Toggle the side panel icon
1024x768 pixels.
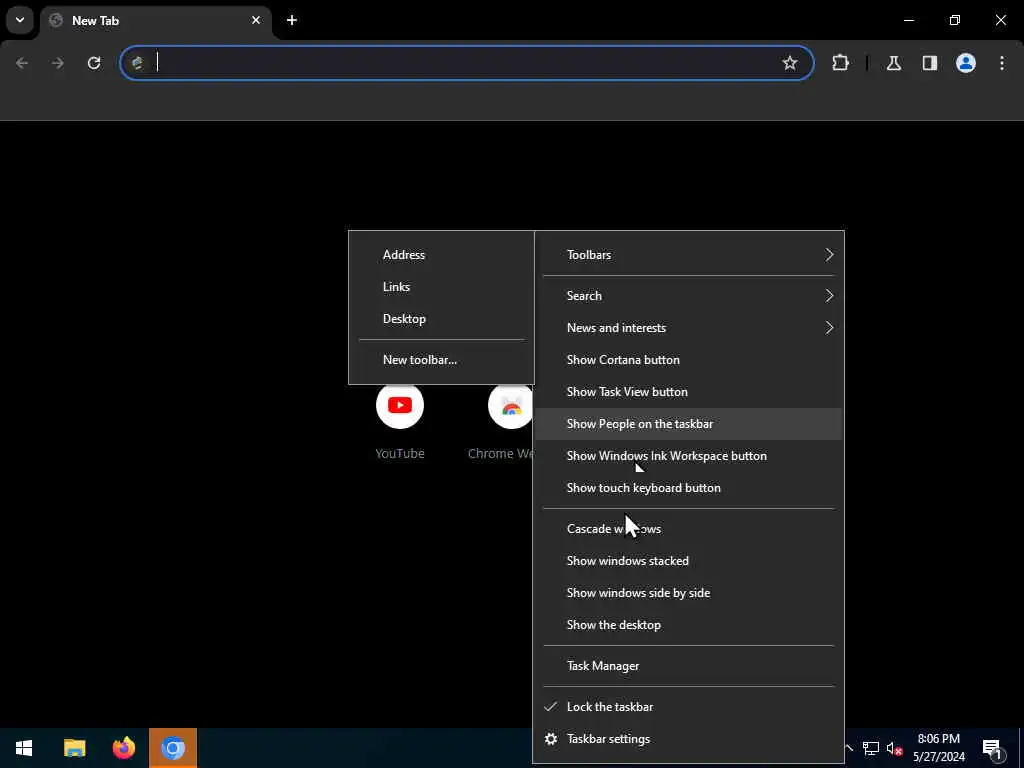tap(929, 63)
